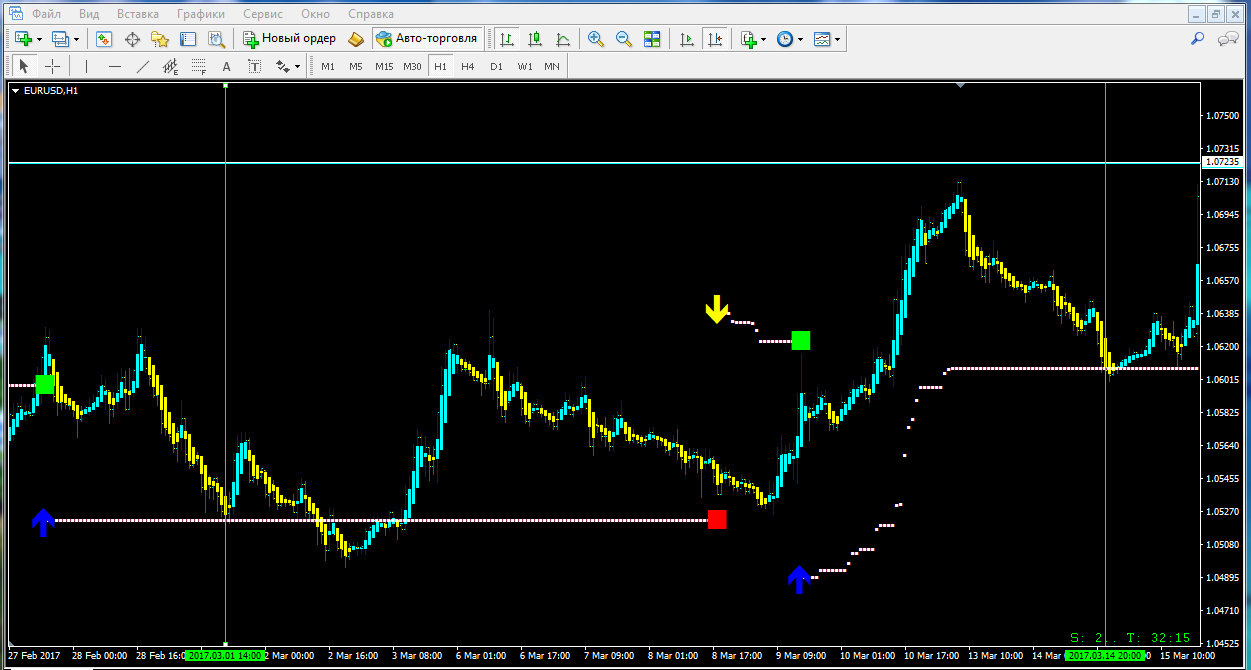
Task: Expand the chart templates dropdown
Action: click(x=838, y=39)
